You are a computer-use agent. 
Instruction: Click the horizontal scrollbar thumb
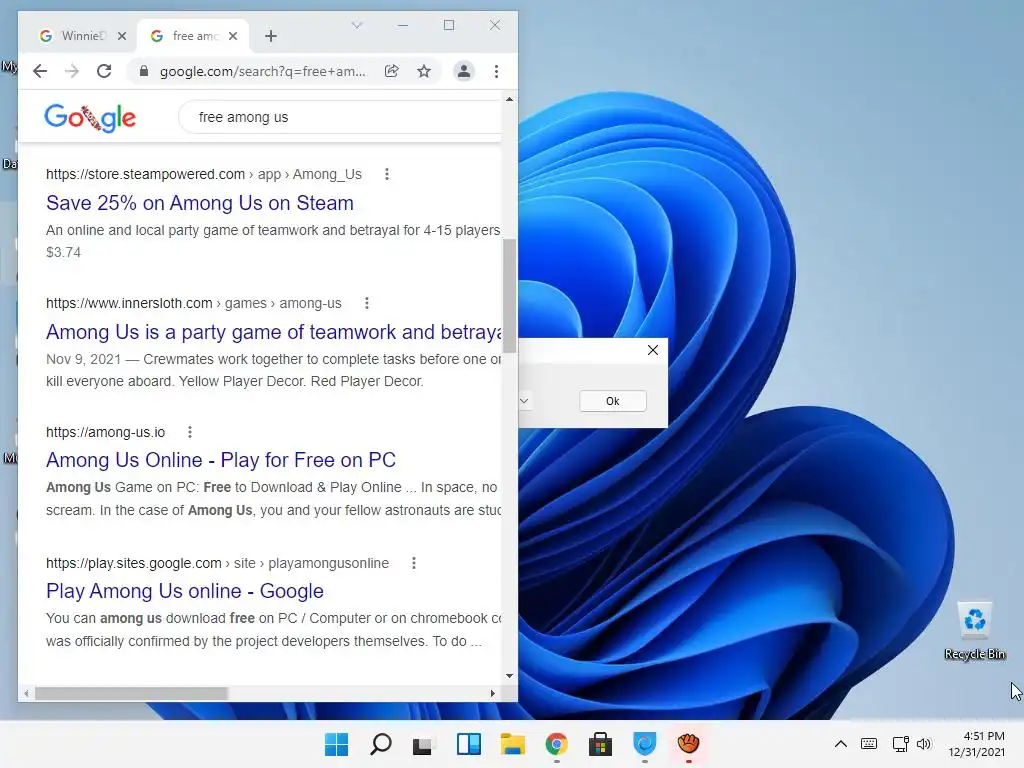[x=131, y=694]
